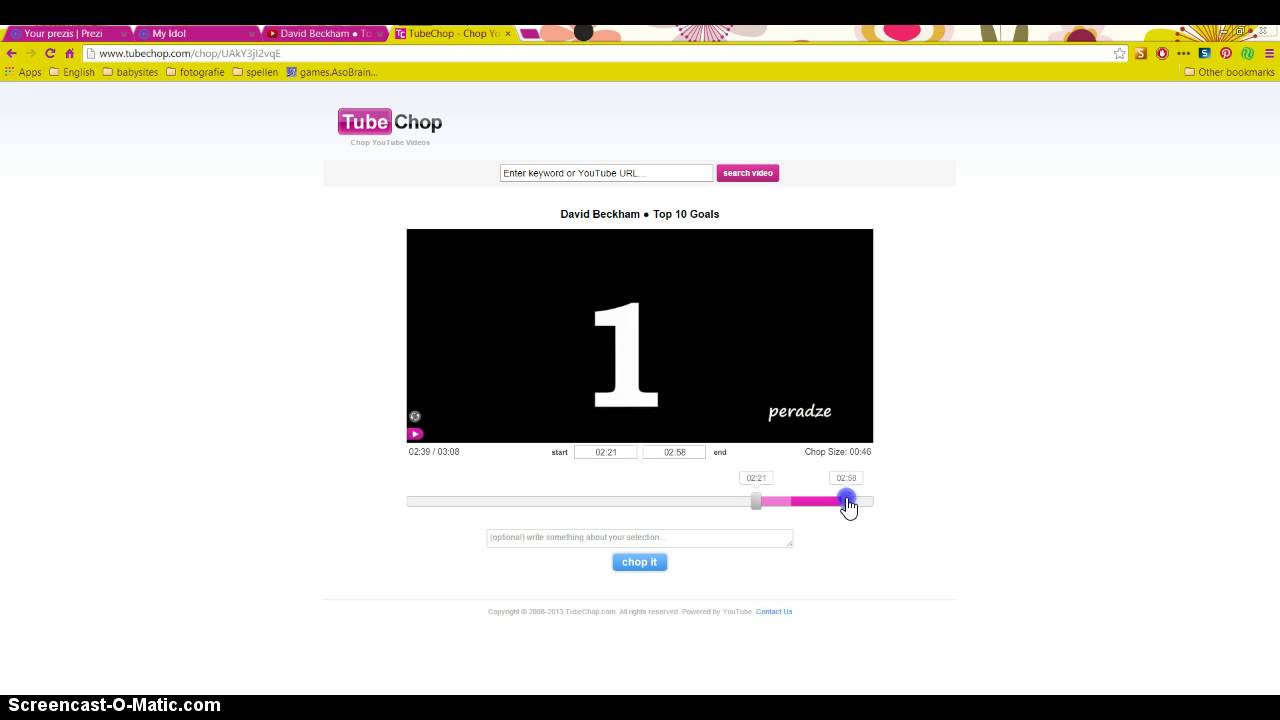Click the blue end handle on the slider
Screen dimensions: 1280x720
[x=846, y=497]
